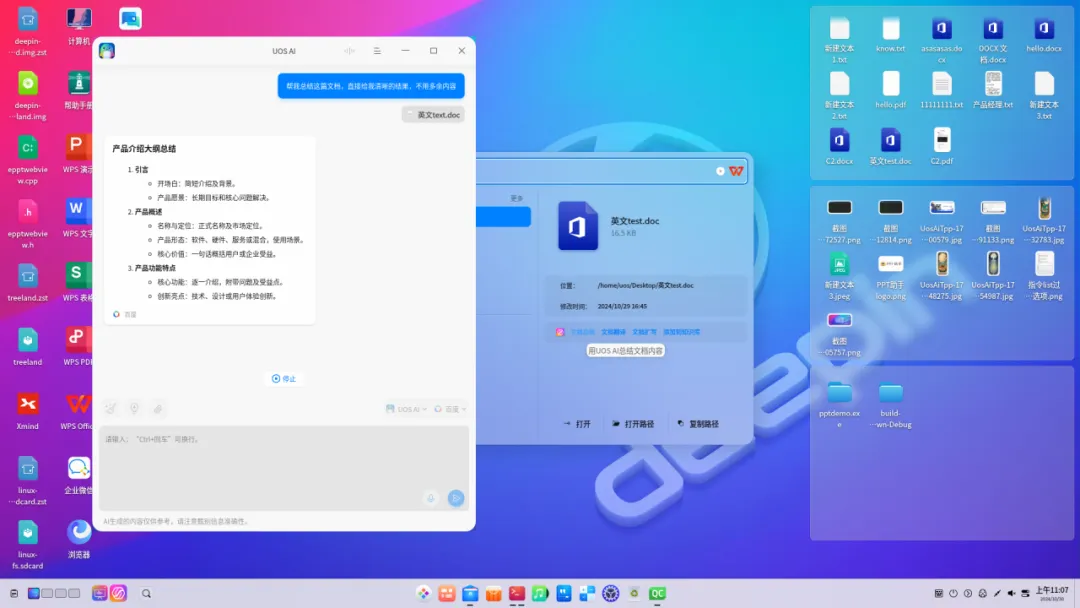Click the search magnifier in the taskbar
The height and width of the screenshot is (608, 1080).
(x=146, y=592)
